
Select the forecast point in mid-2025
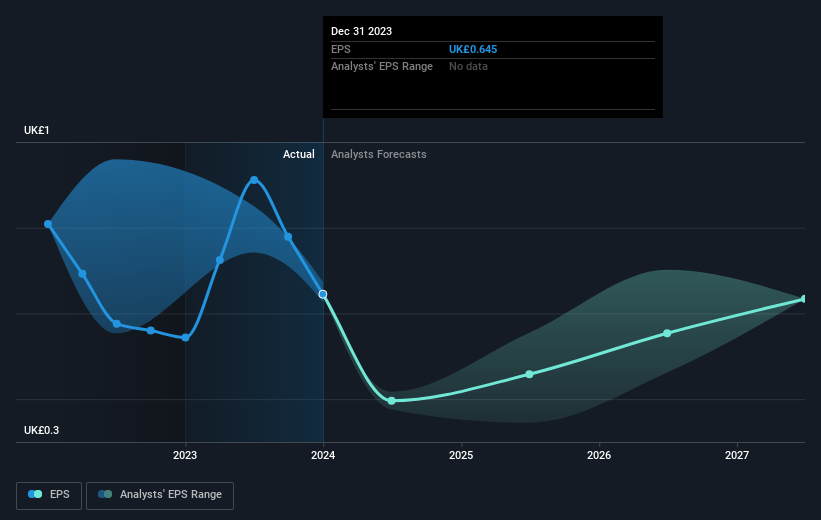[529, 374]
